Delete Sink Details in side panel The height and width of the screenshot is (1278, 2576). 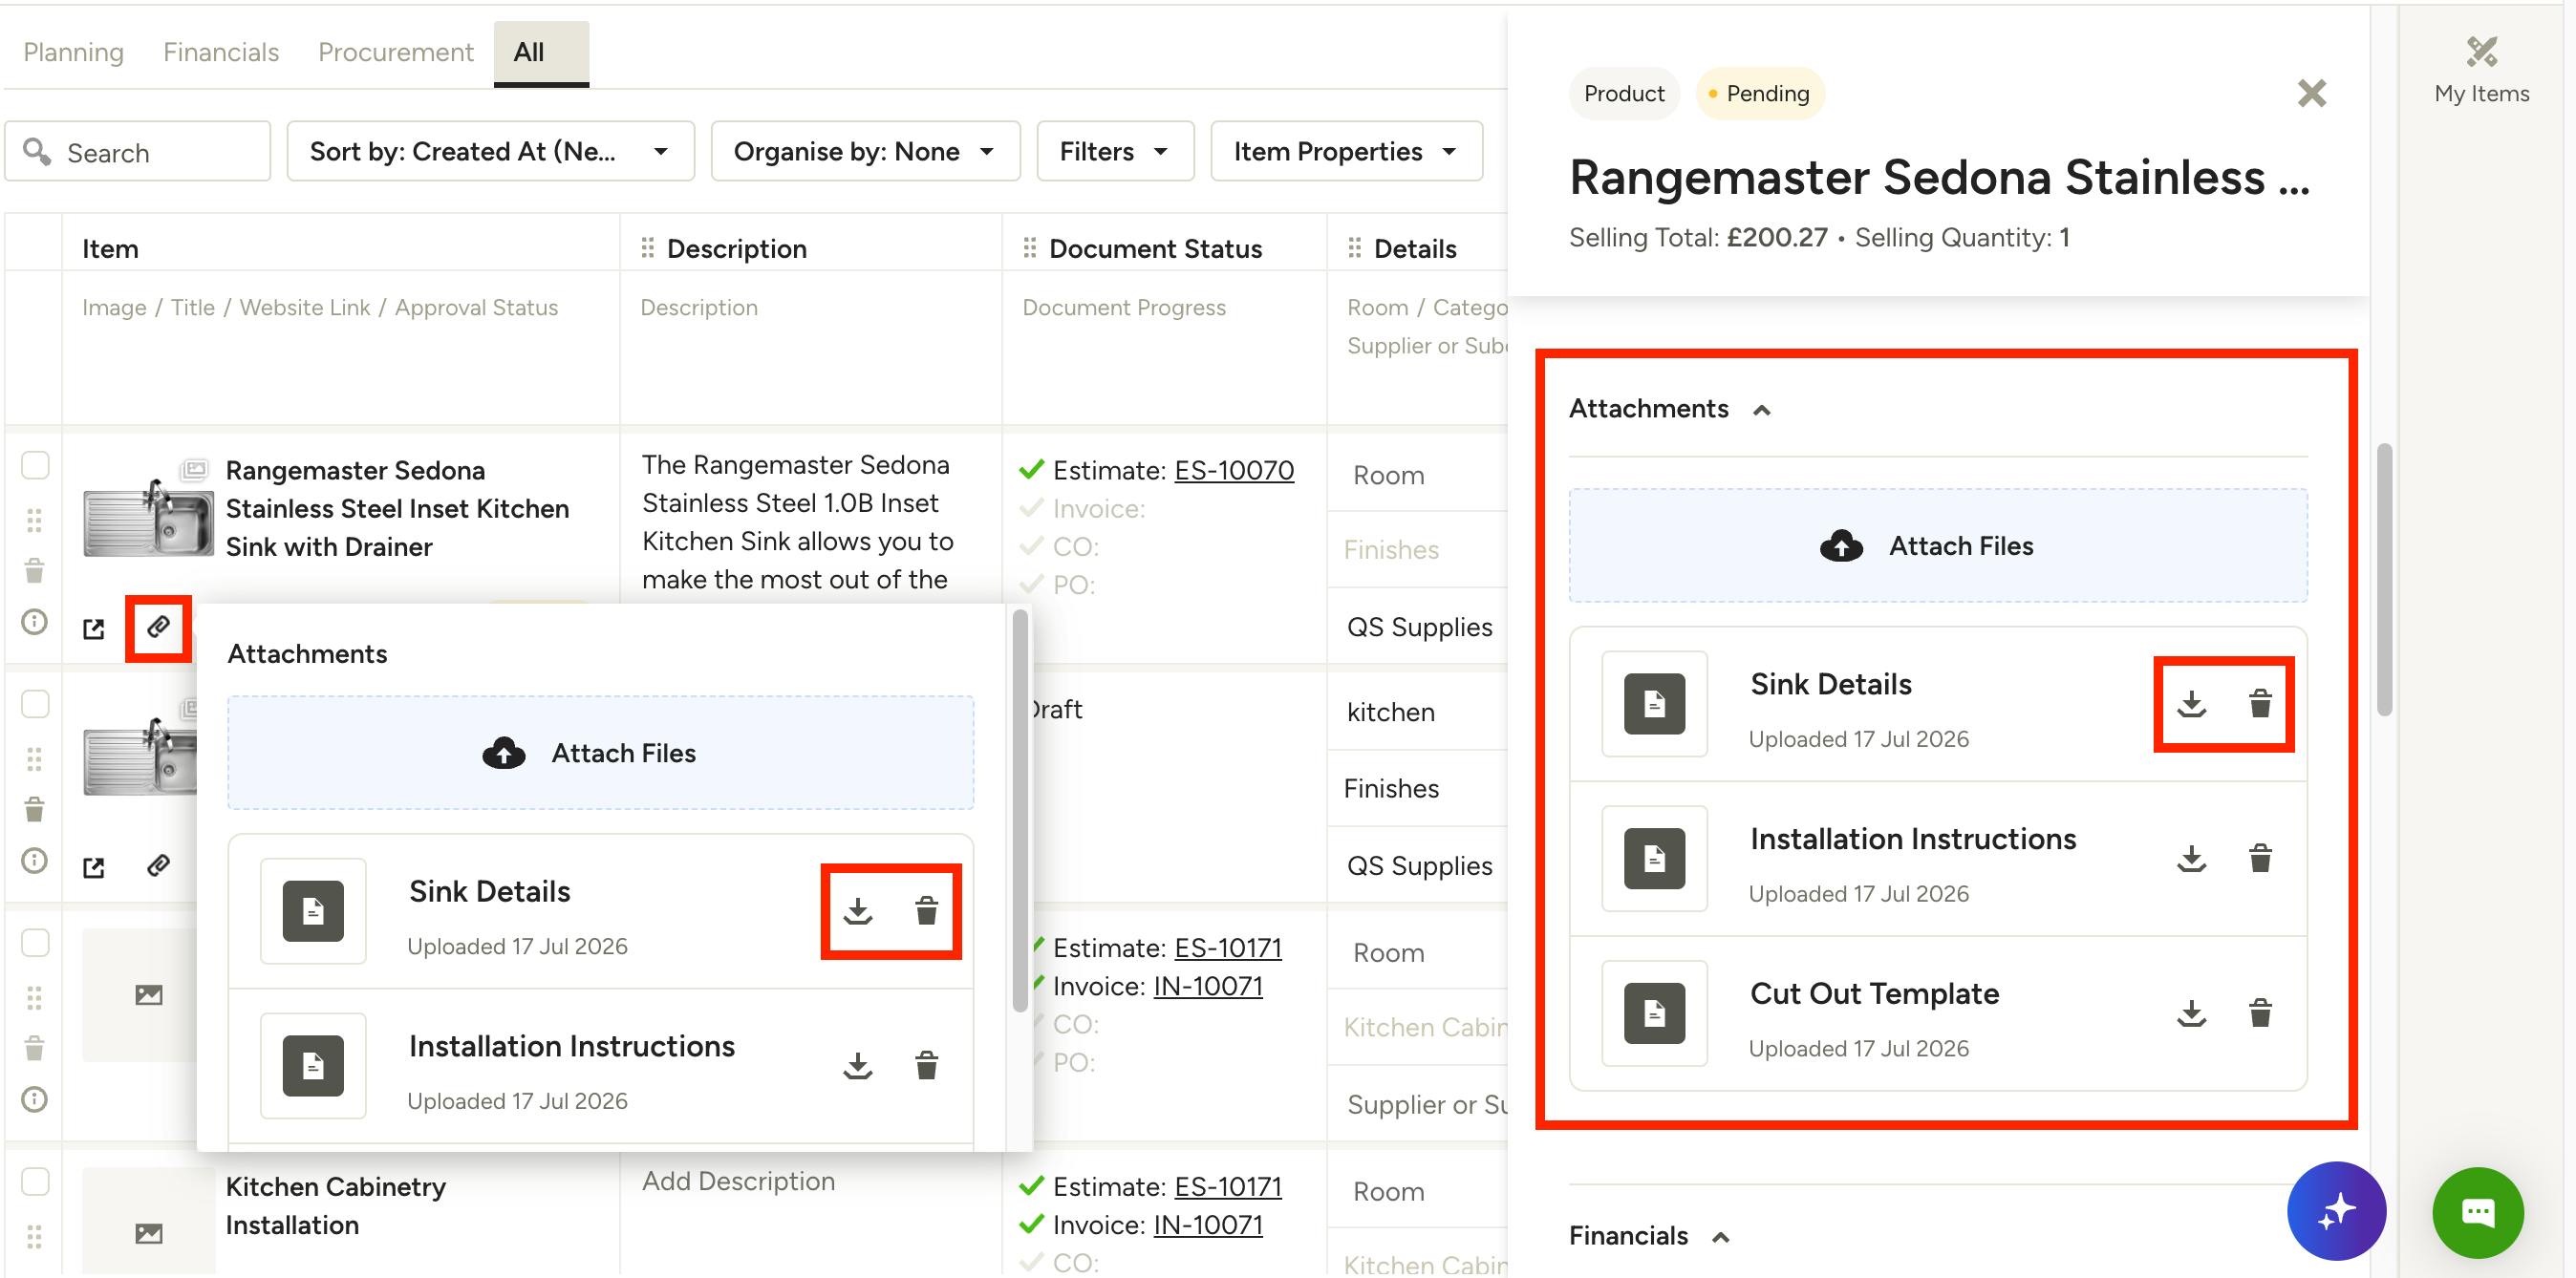[x=2260, y=704]
